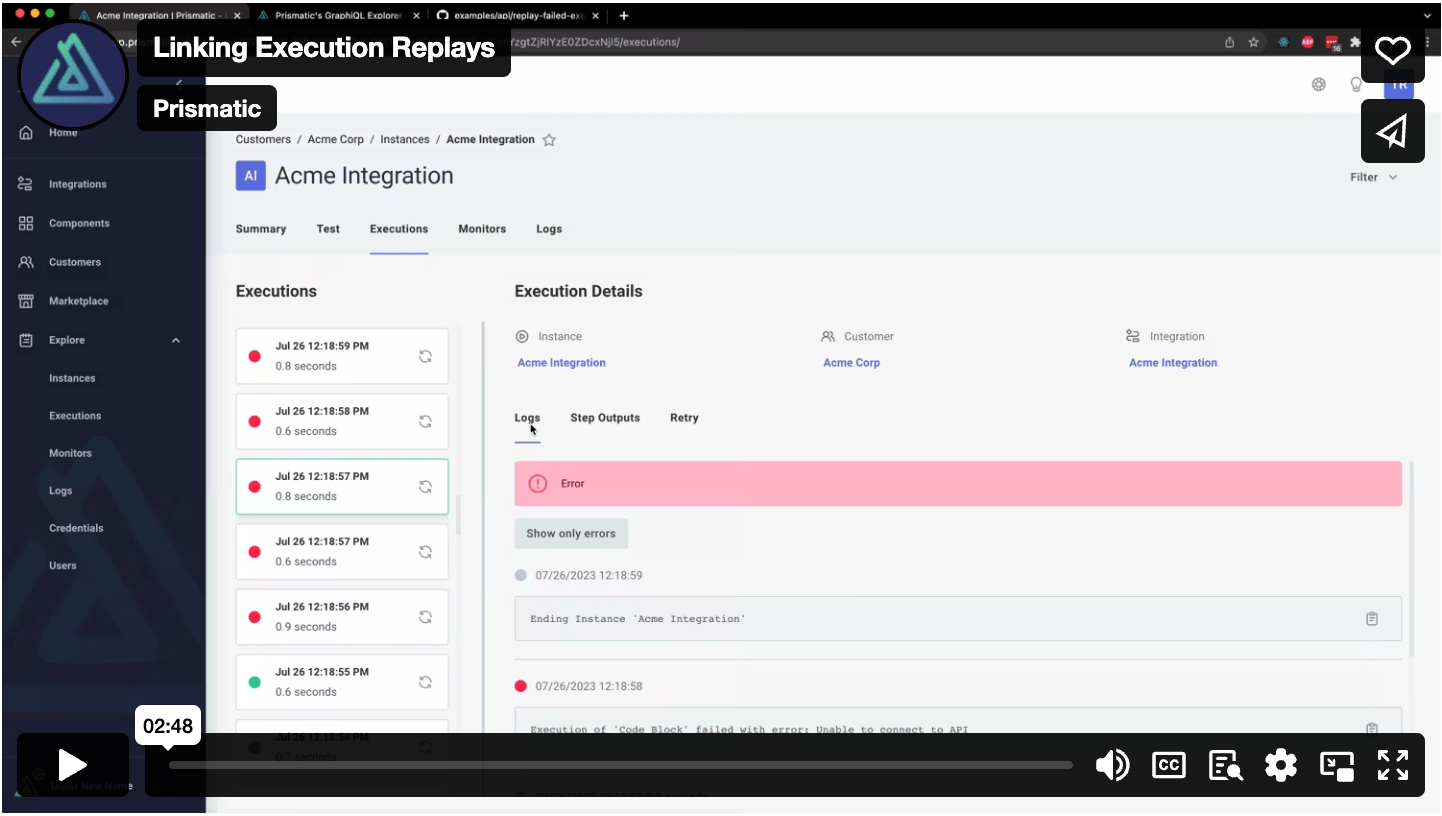
Task: Switch to the Test tab
Action: pos(328,229)
